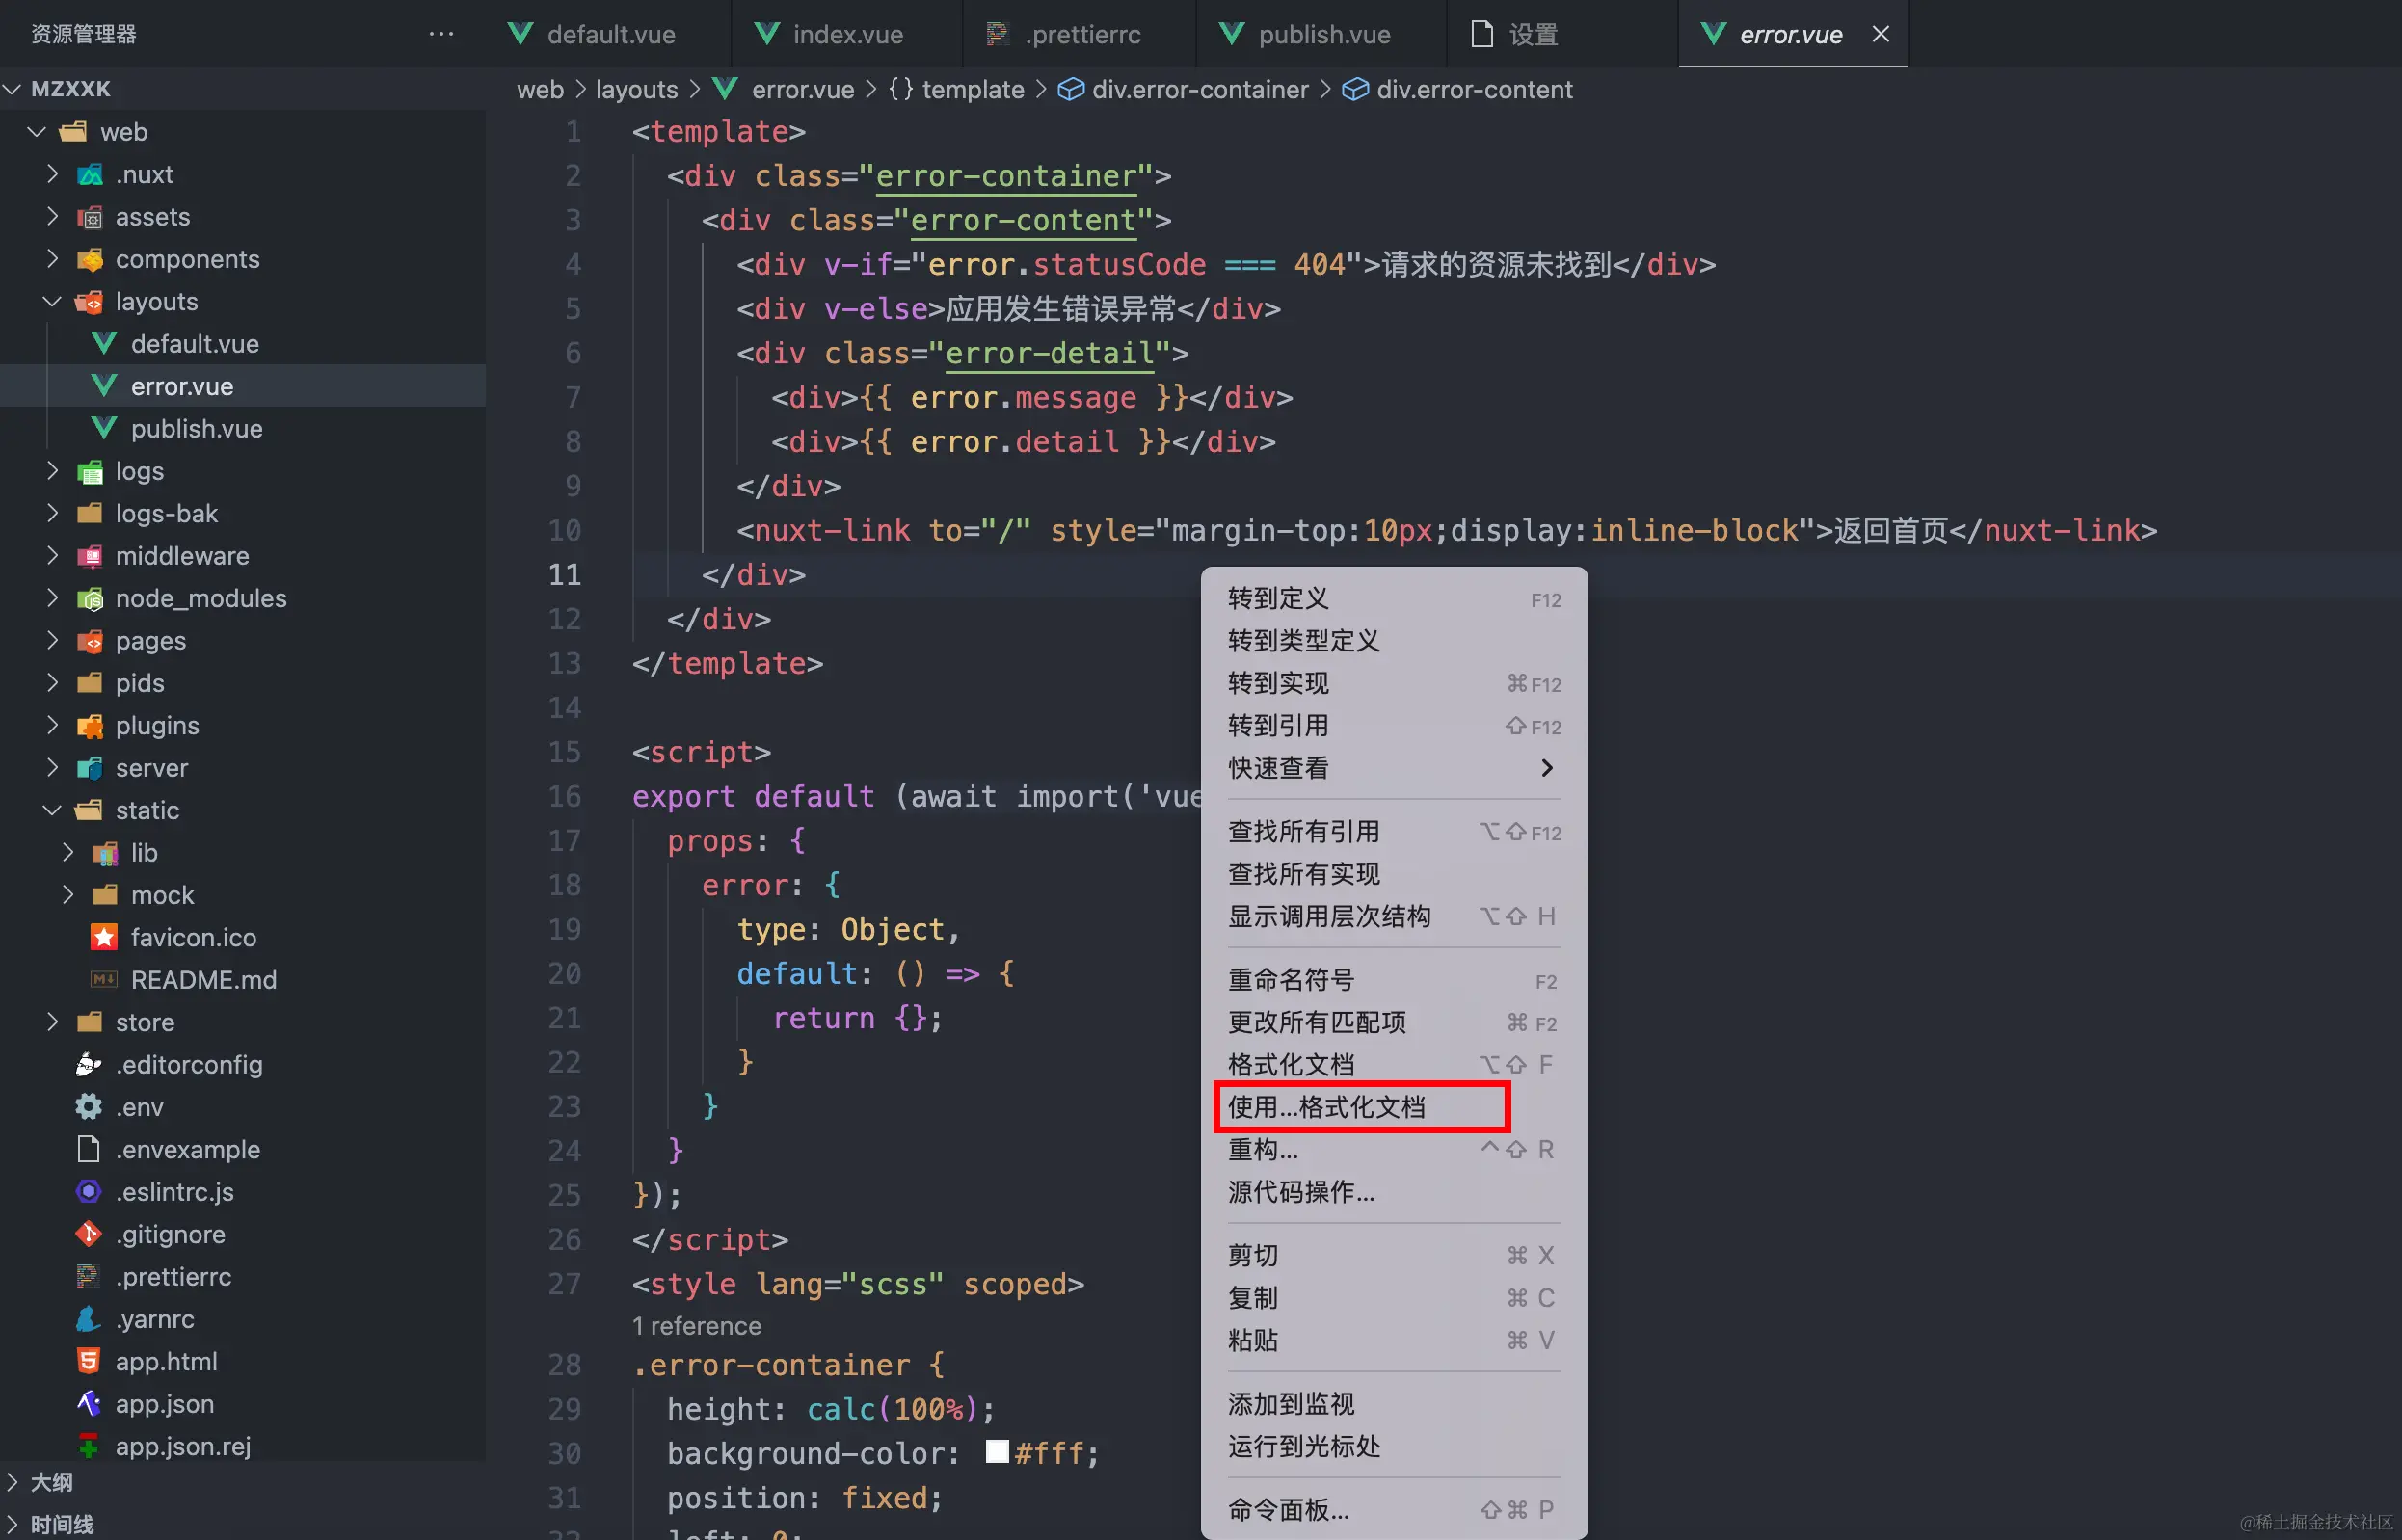Click the favicon.ico star icon
Viewport: 2402px width, 1540px height.
point(104,937)
